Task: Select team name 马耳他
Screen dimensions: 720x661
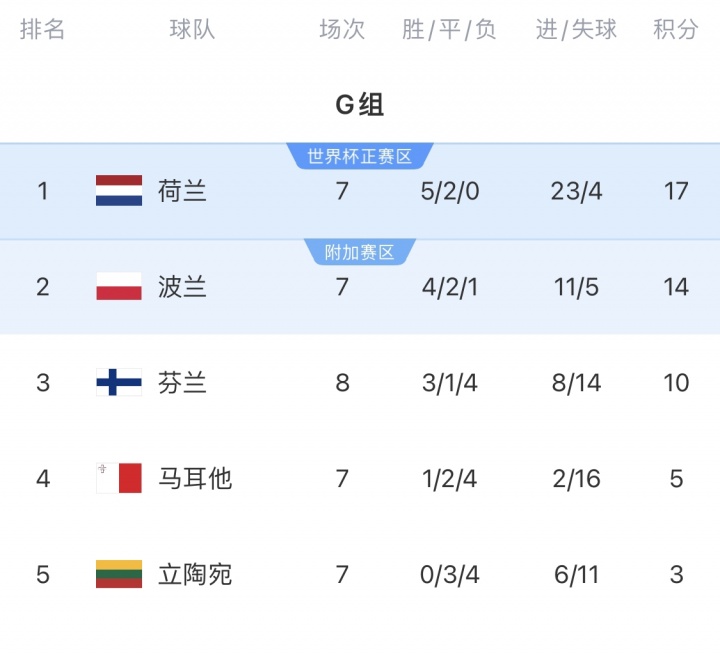Action: [x=194, y=478]
